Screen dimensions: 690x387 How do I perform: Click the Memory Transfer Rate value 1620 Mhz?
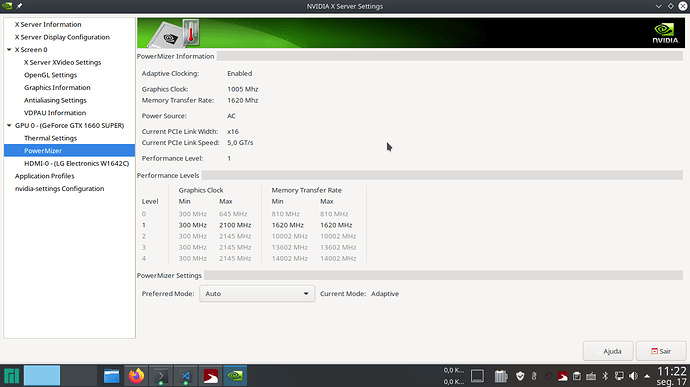click(x=242, y=100)
